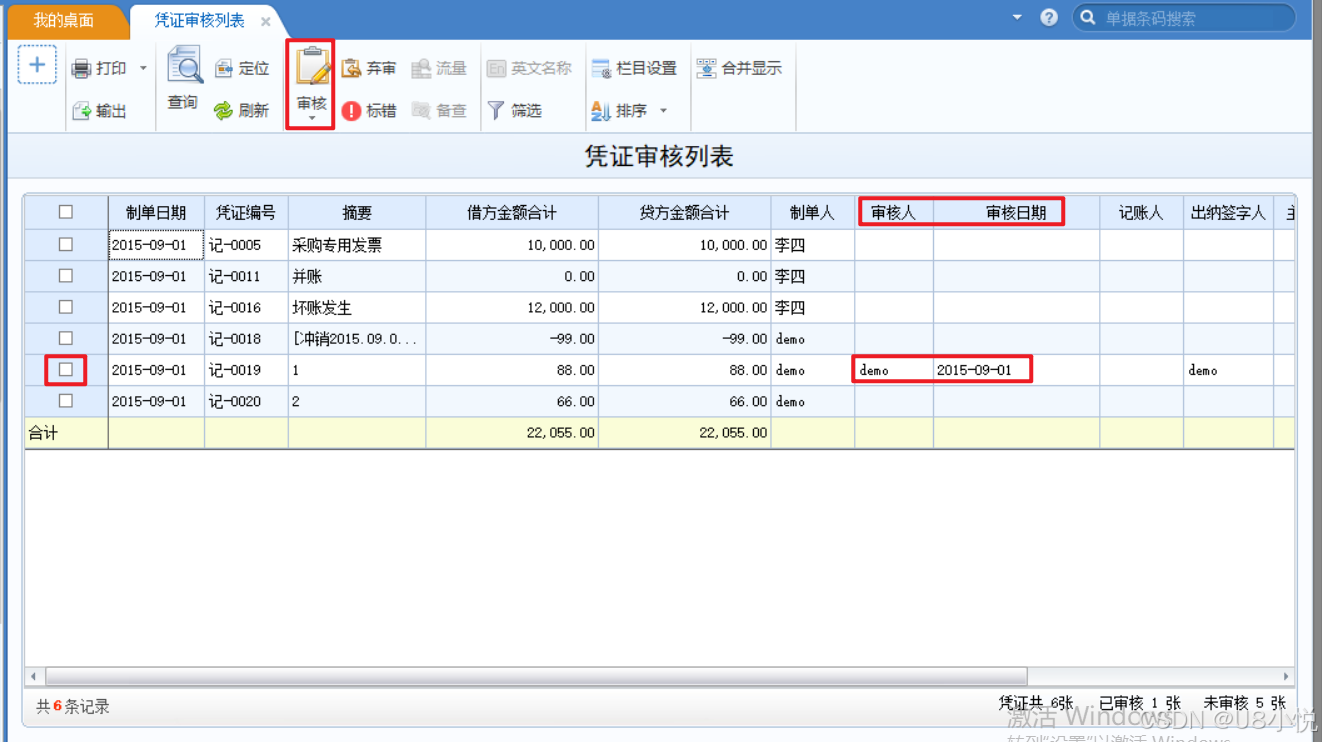Click the 打印 print icon

(81, 69)
